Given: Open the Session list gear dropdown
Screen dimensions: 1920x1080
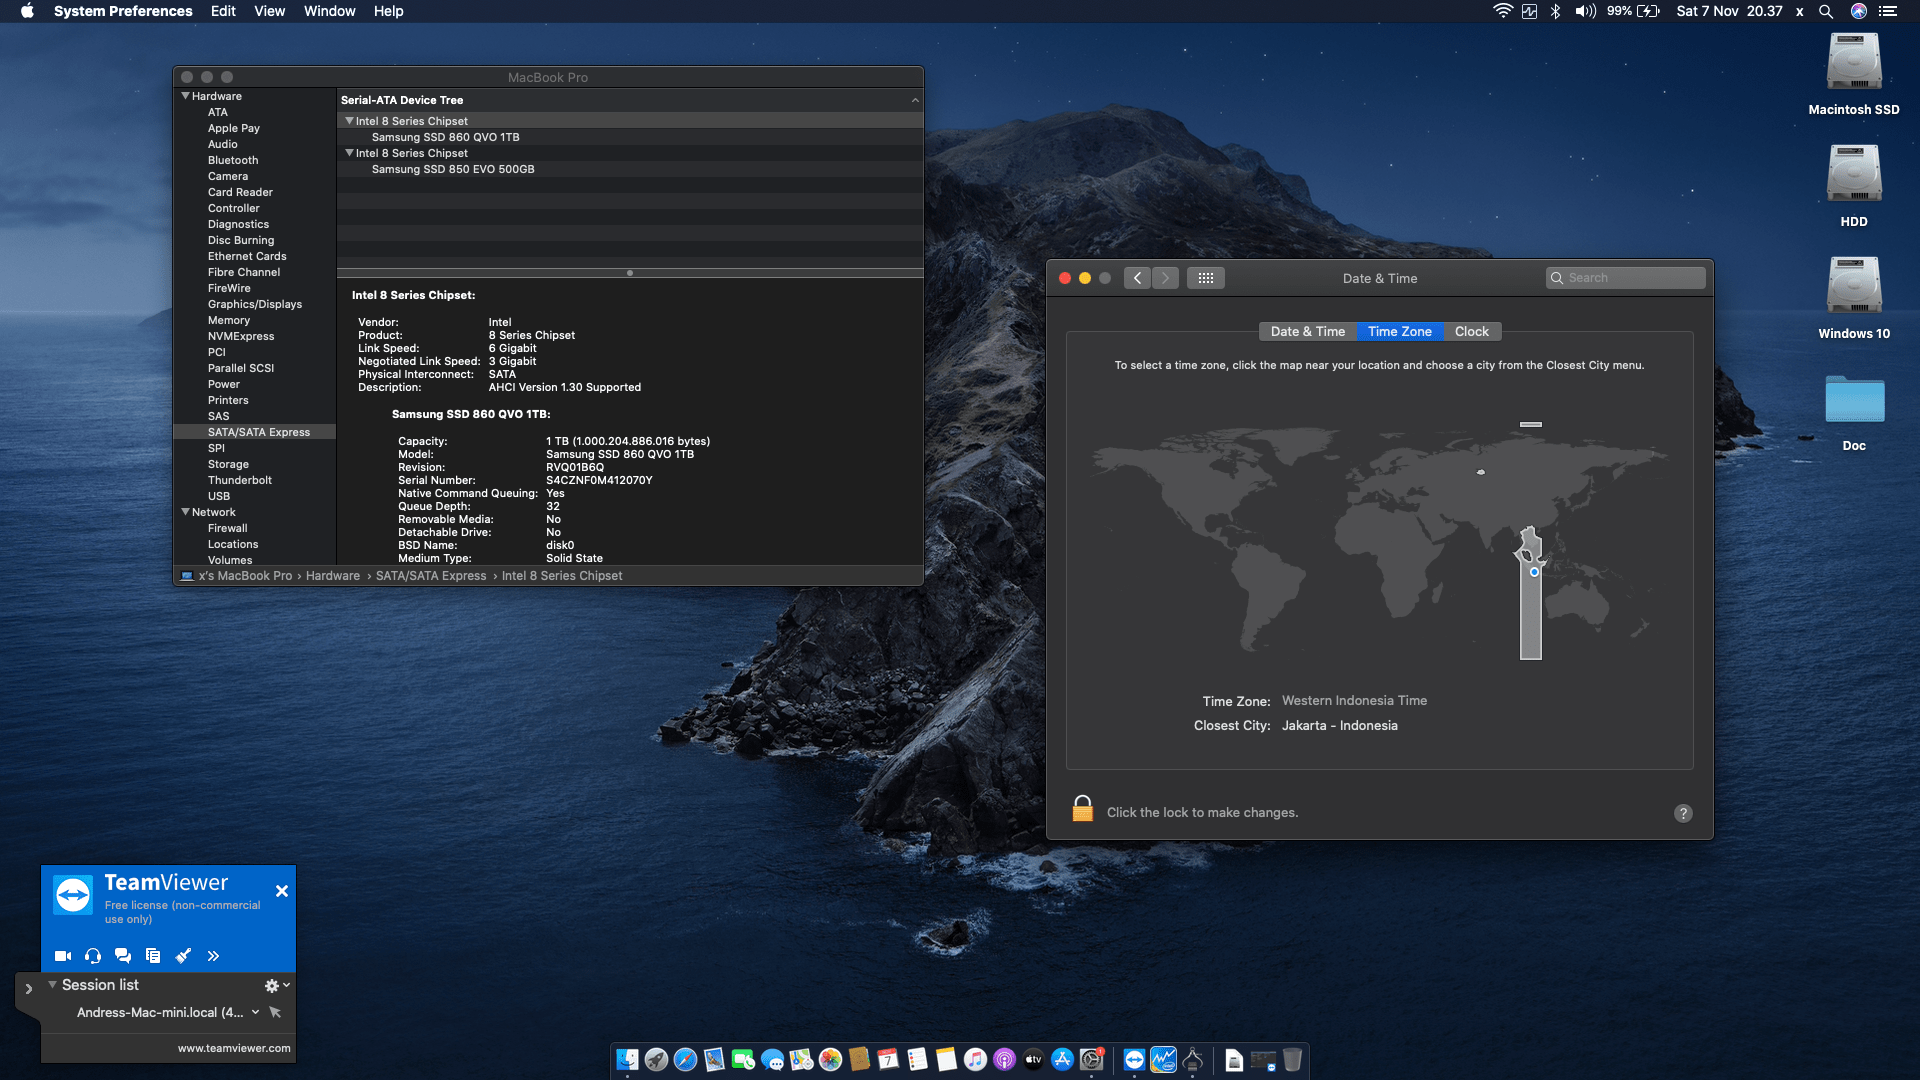Looking at the screenshot, I should coord(272,985).
